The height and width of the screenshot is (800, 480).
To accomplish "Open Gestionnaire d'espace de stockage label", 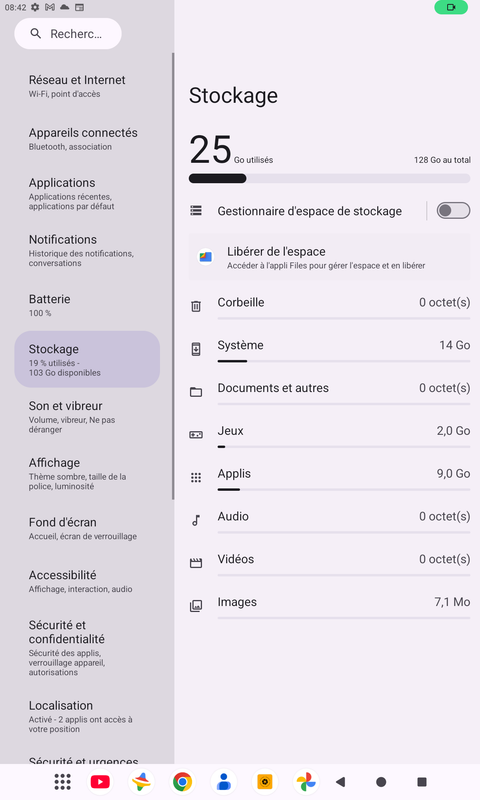I will [310, 211].
